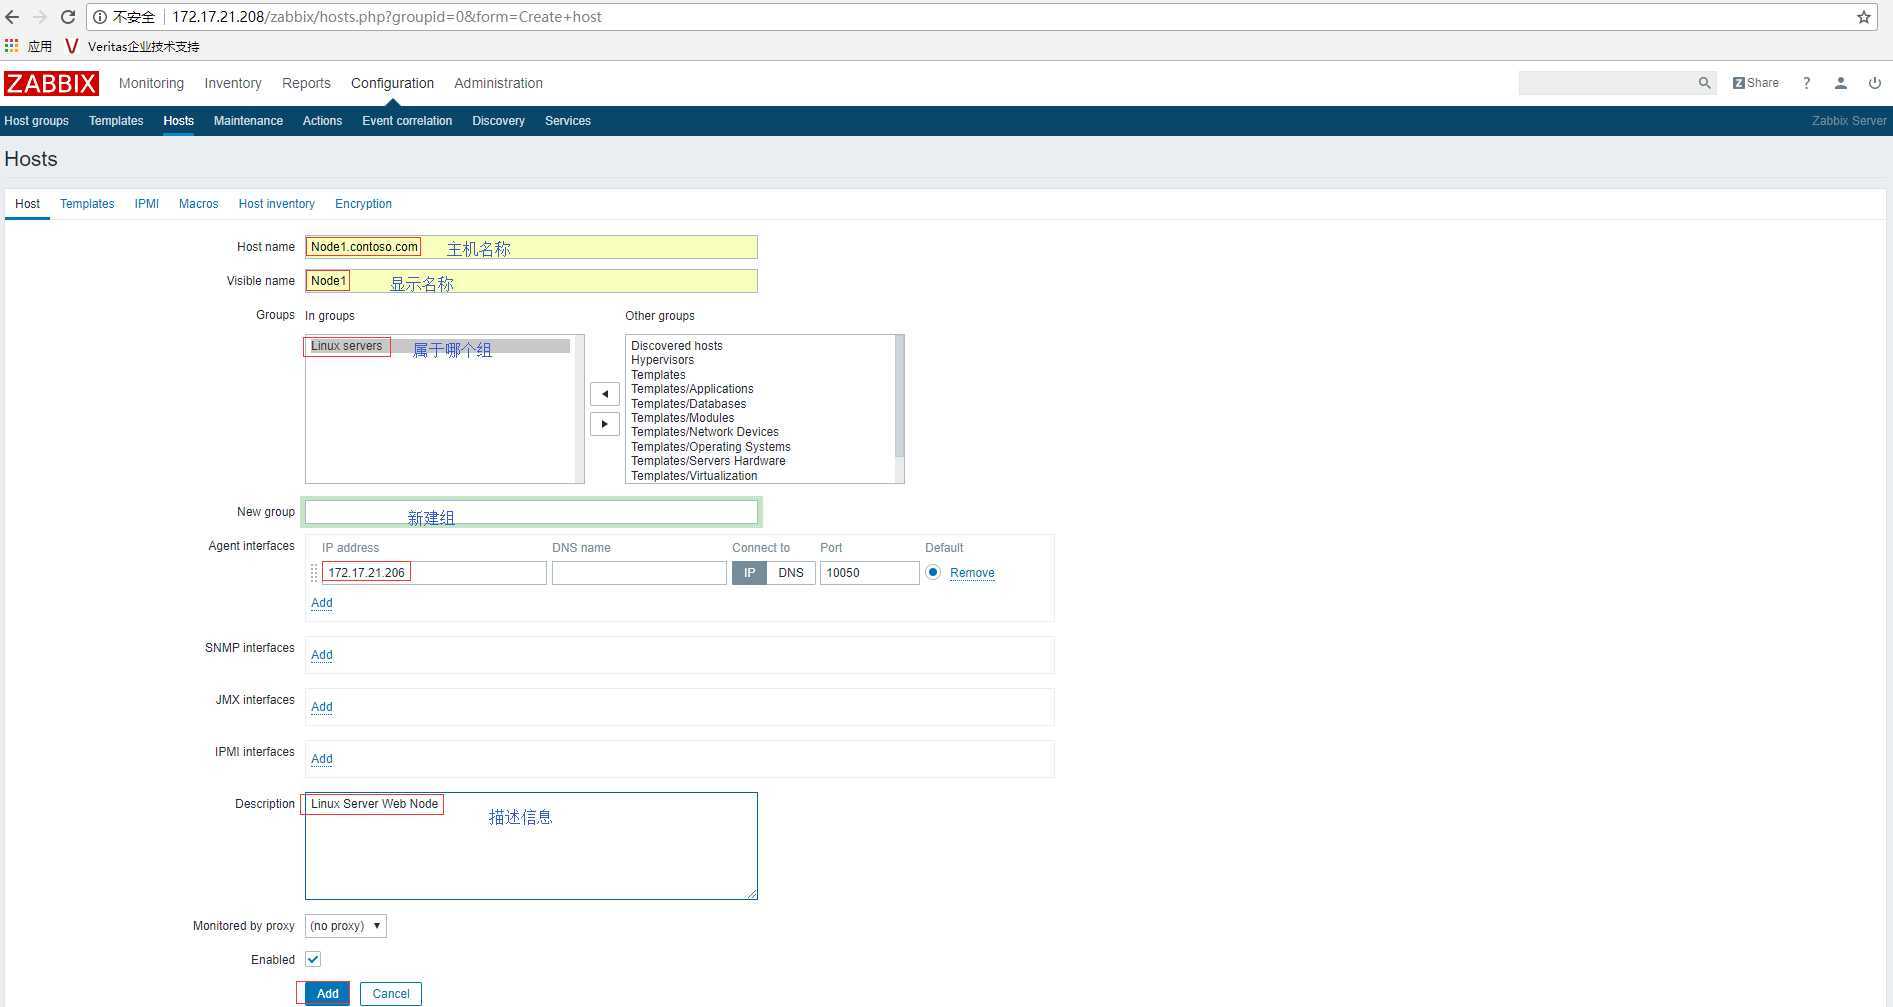Open the Share link in the header
The width and height of the screenshot is (1893, 1007).
click(x=1756, y=83)
